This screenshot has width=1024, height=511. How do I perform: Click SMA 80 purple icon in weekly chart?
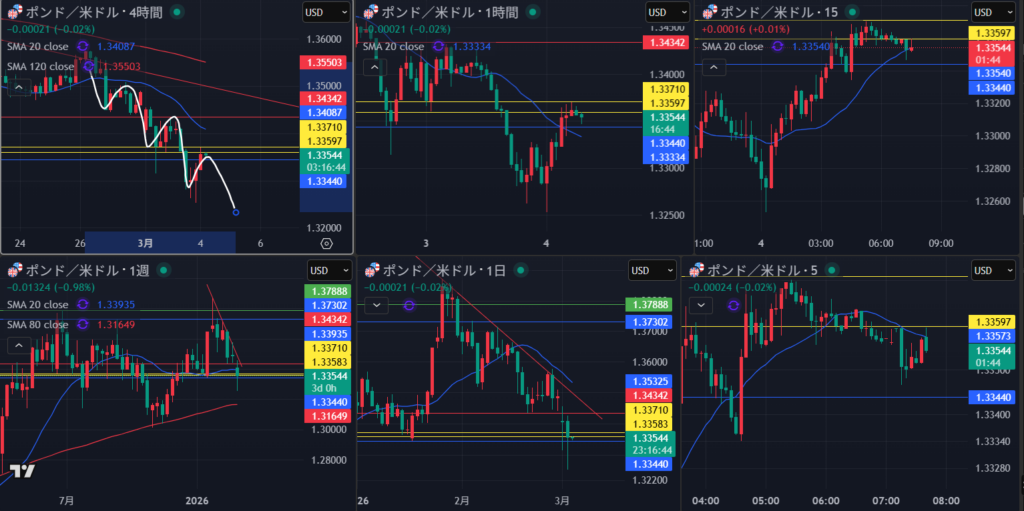tap(84, 324)
